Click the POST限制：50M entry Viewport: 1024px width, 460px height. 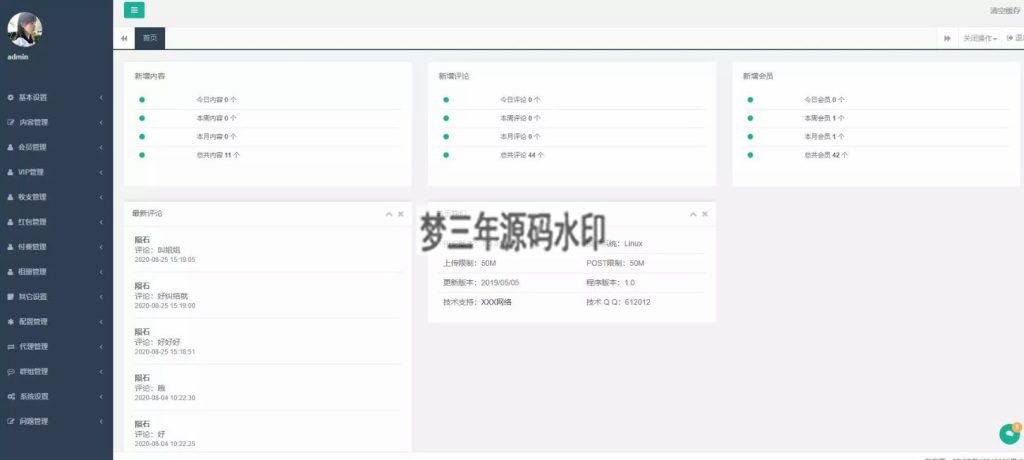(615, 263)
